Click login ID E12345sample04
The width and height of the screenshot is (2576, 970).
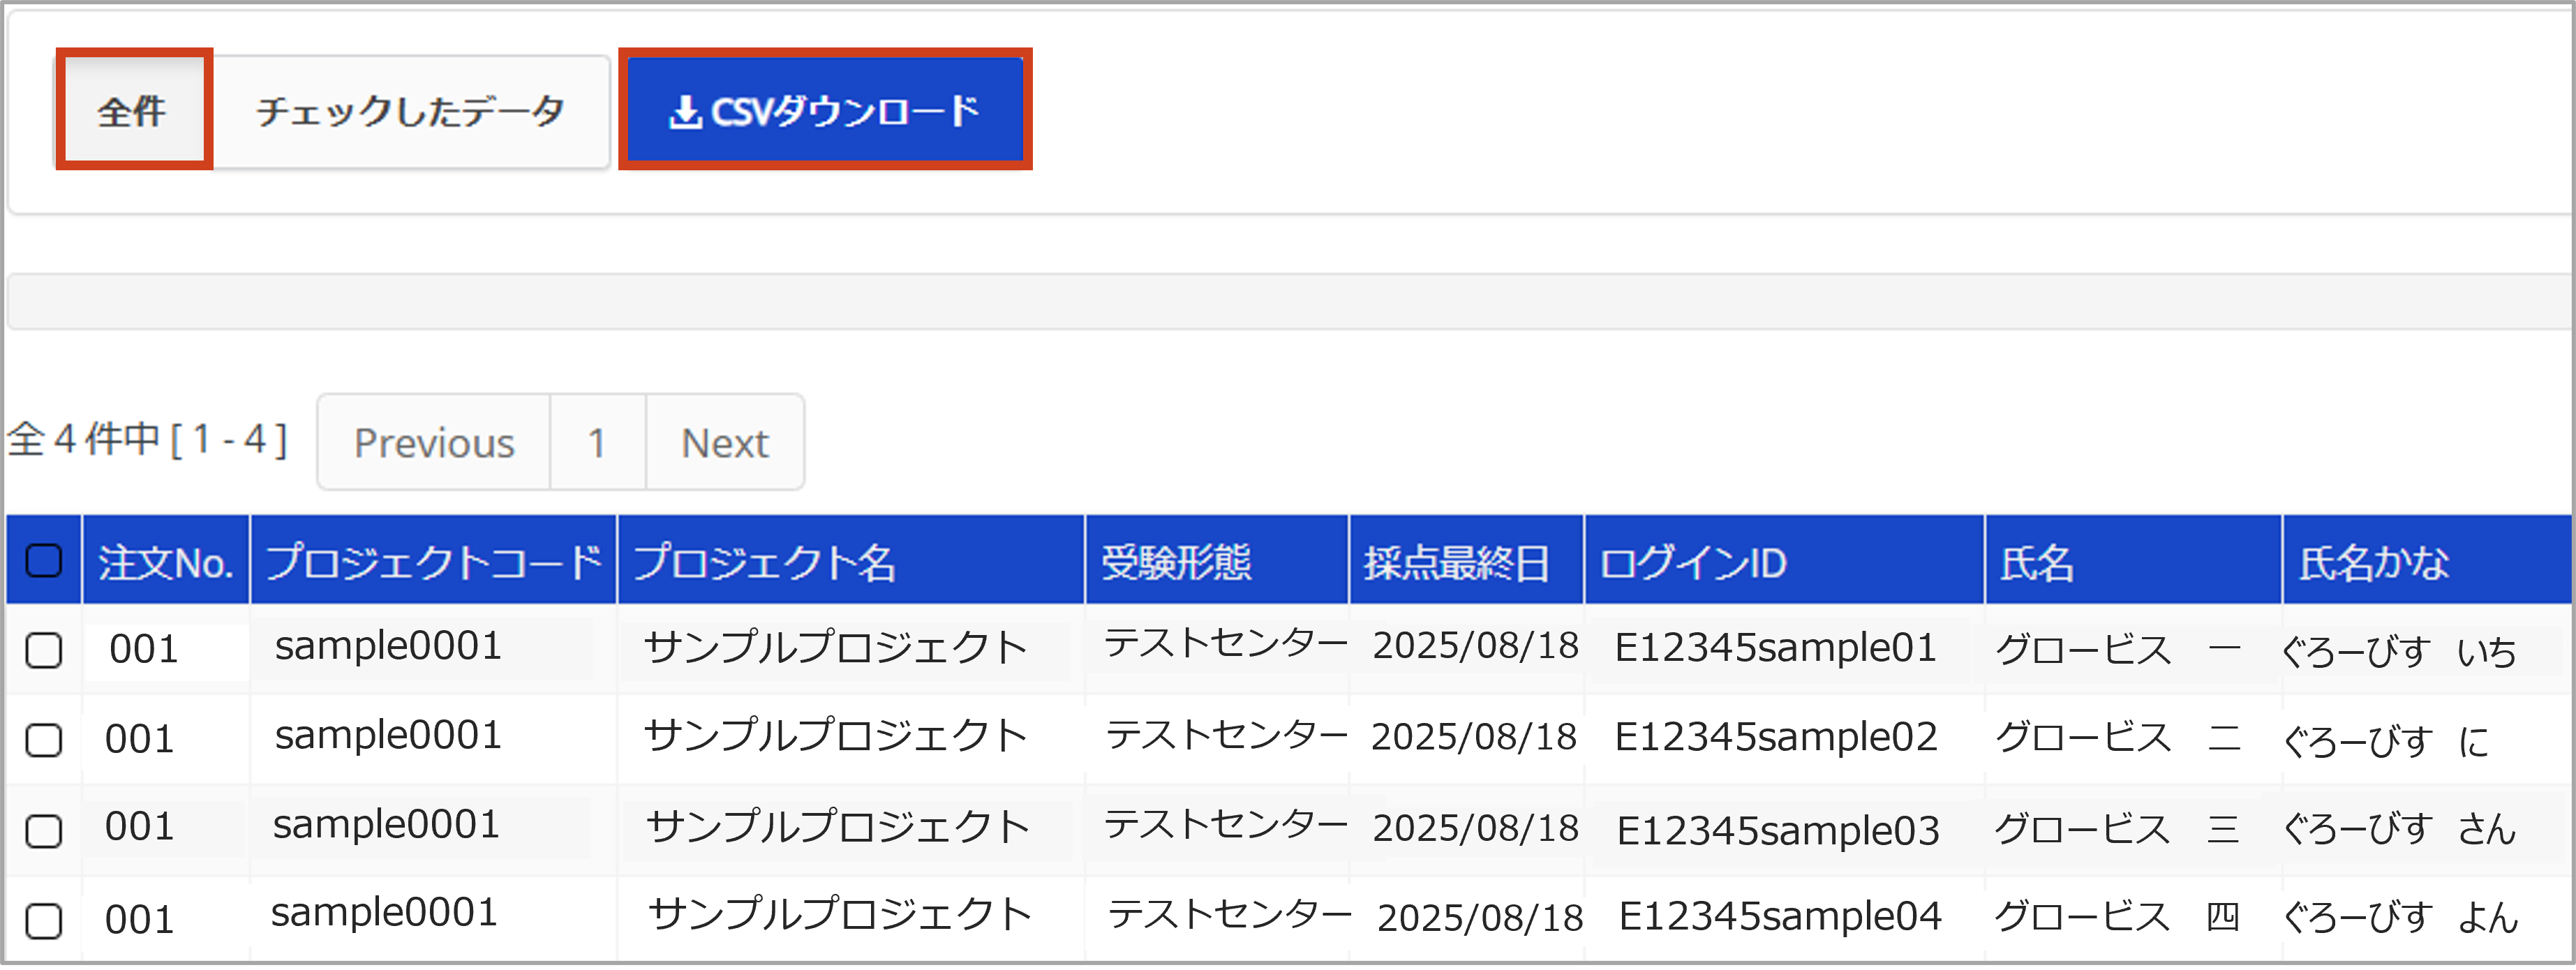1780,917
